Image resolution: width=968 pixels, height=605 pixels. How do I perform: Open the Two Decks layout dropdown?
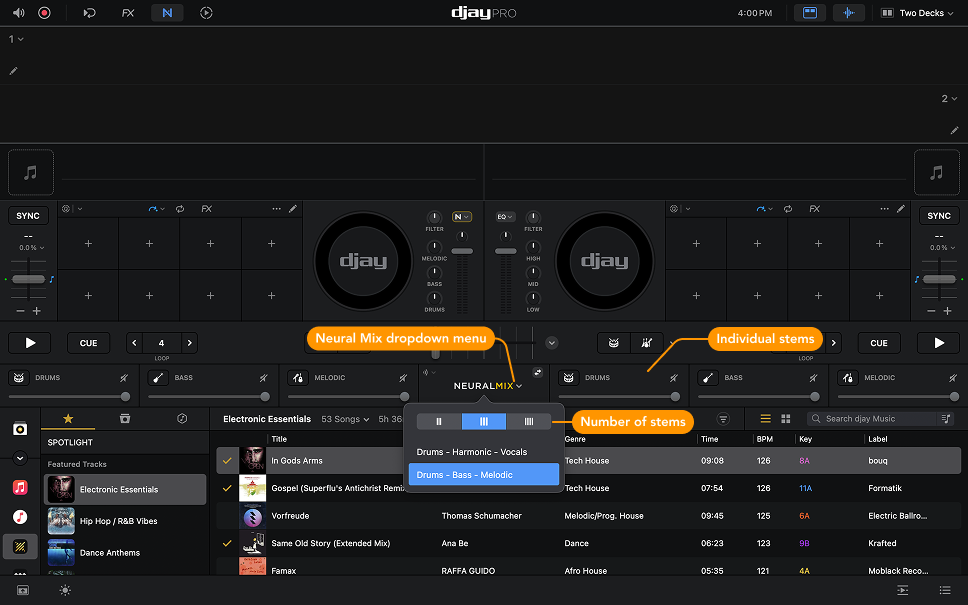coord(915,13)
